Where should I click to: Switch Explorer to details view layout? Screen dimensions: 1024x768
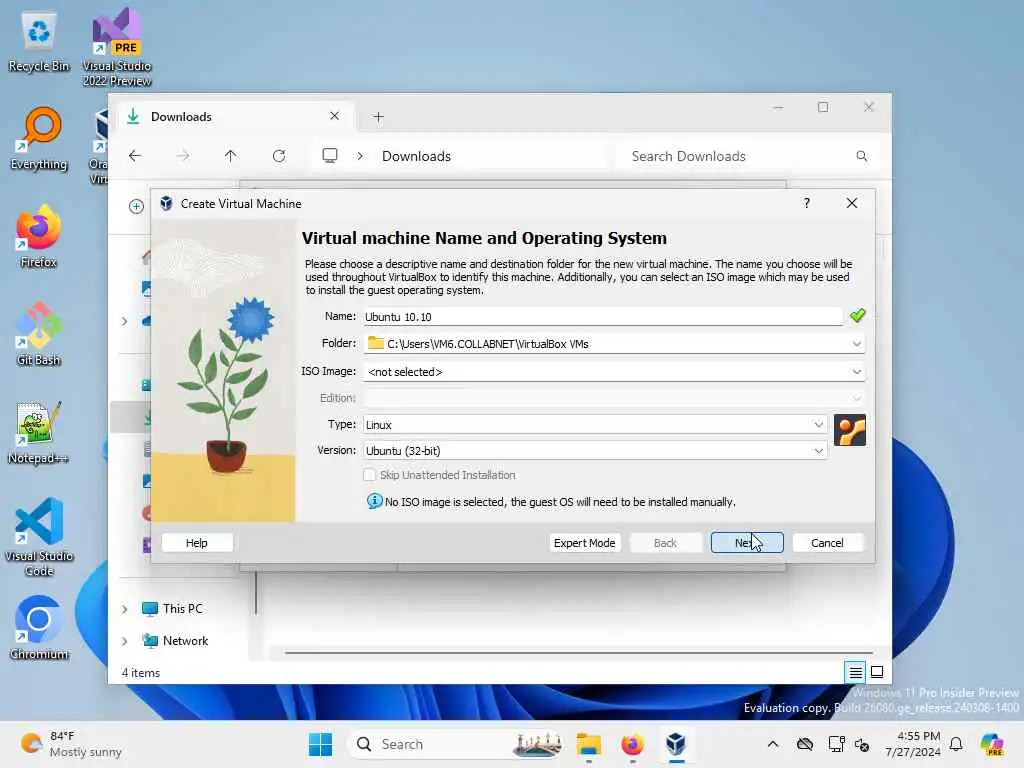pyautogui.click(x=856, y=671)
